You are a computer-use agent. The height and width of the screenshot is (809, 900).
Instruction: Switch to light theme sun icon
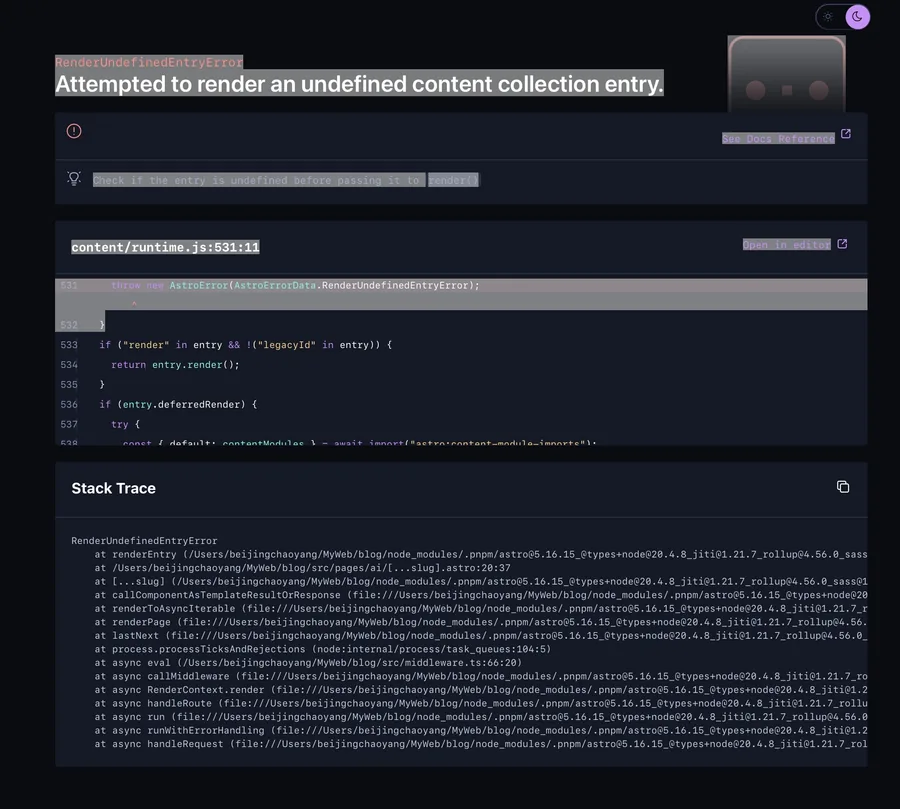point(828,17)
